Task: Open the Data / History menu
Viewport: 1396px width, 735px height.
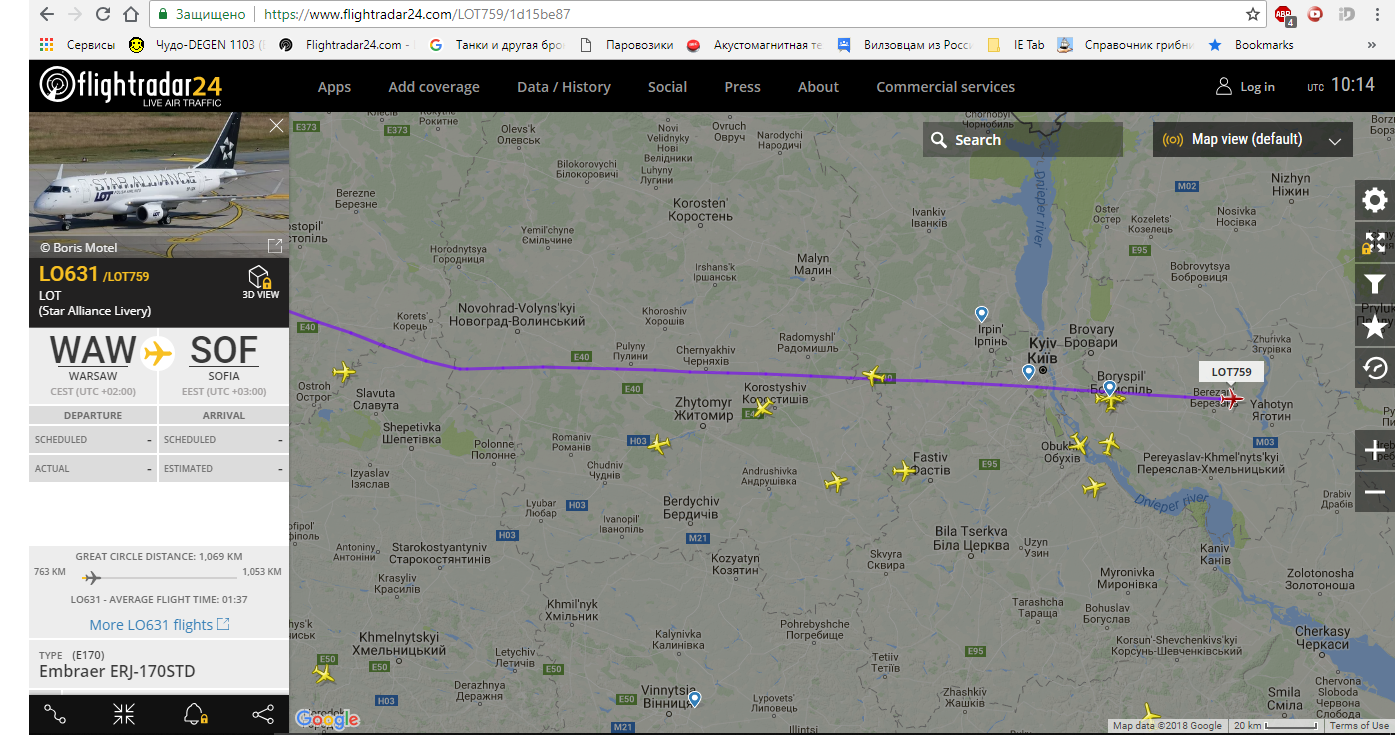Action: tap(564, 87)
